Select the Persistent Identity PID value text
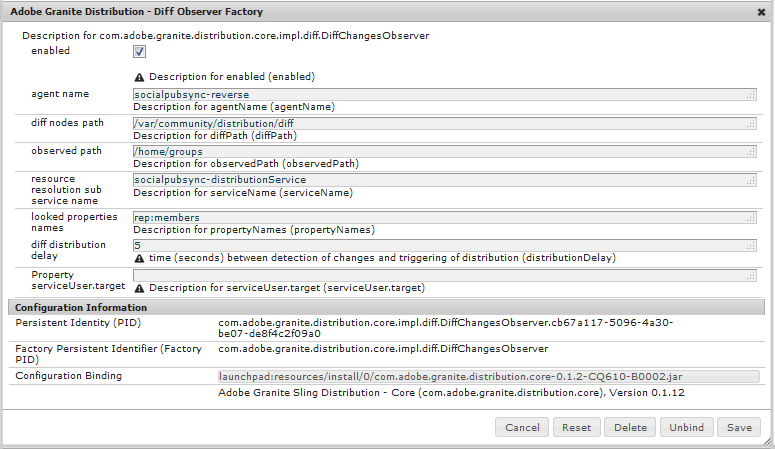775x449 pixels. pos(446,328)
